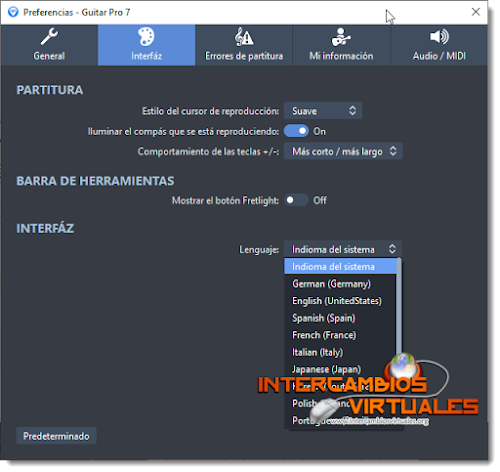Viewport: 500px width, 472px height.
Task: Open the Errores de partitura tab
Action: (244, 45)
